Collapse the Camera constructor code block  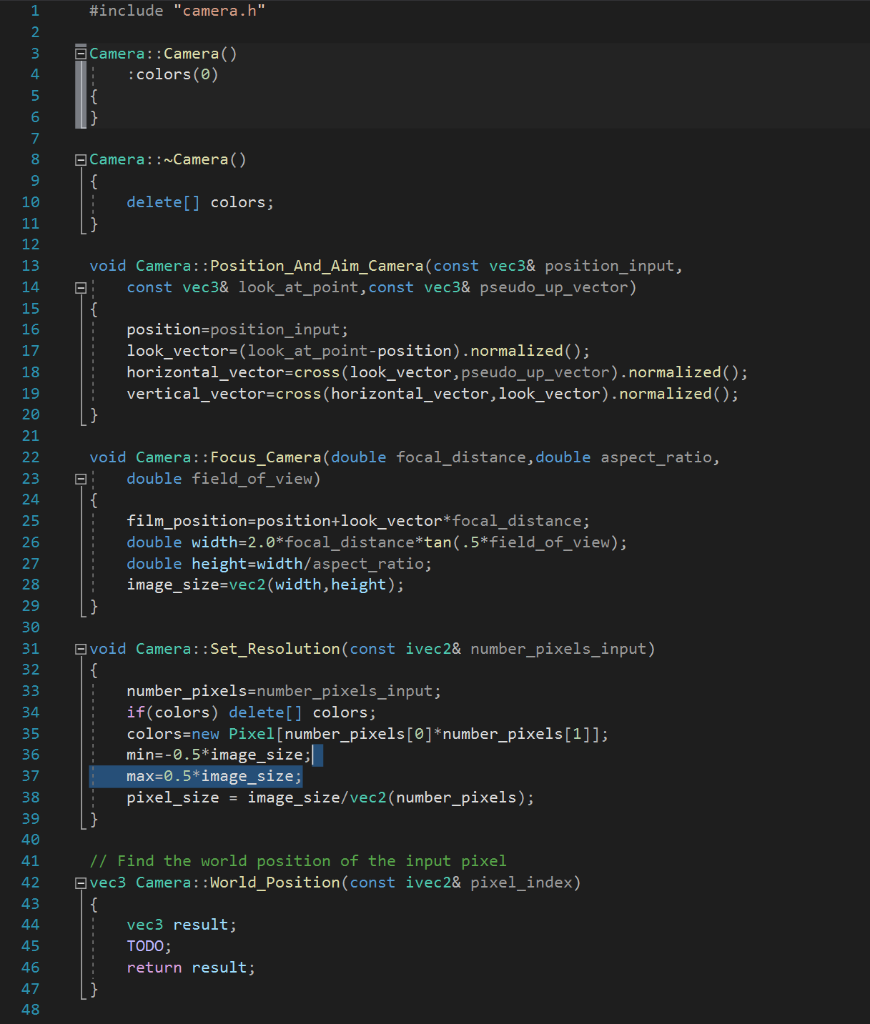point(80,53)
